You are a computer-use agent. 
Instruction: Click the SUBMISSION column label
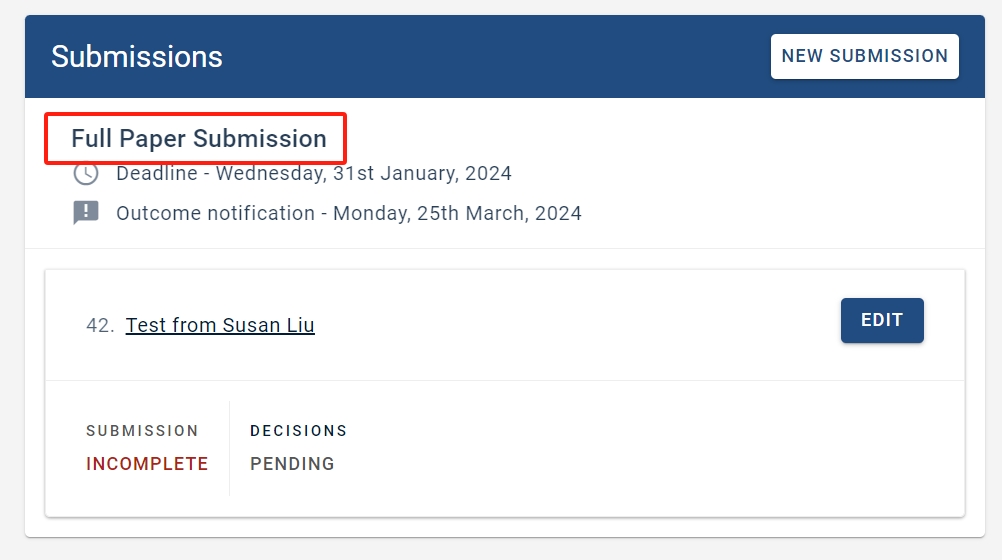142,431
